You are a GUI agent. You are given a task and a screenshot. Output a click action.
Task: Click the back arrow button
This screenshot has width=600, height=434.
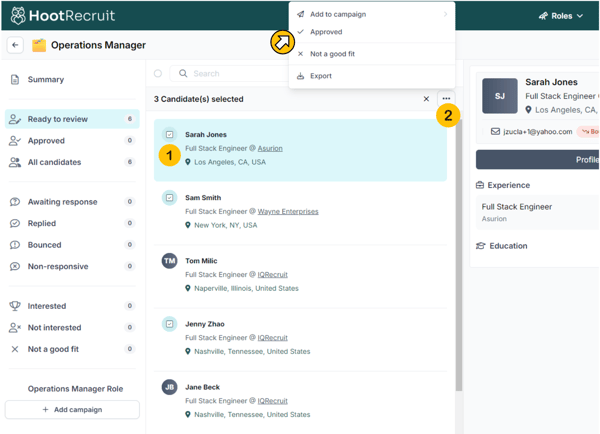(15, 45)
